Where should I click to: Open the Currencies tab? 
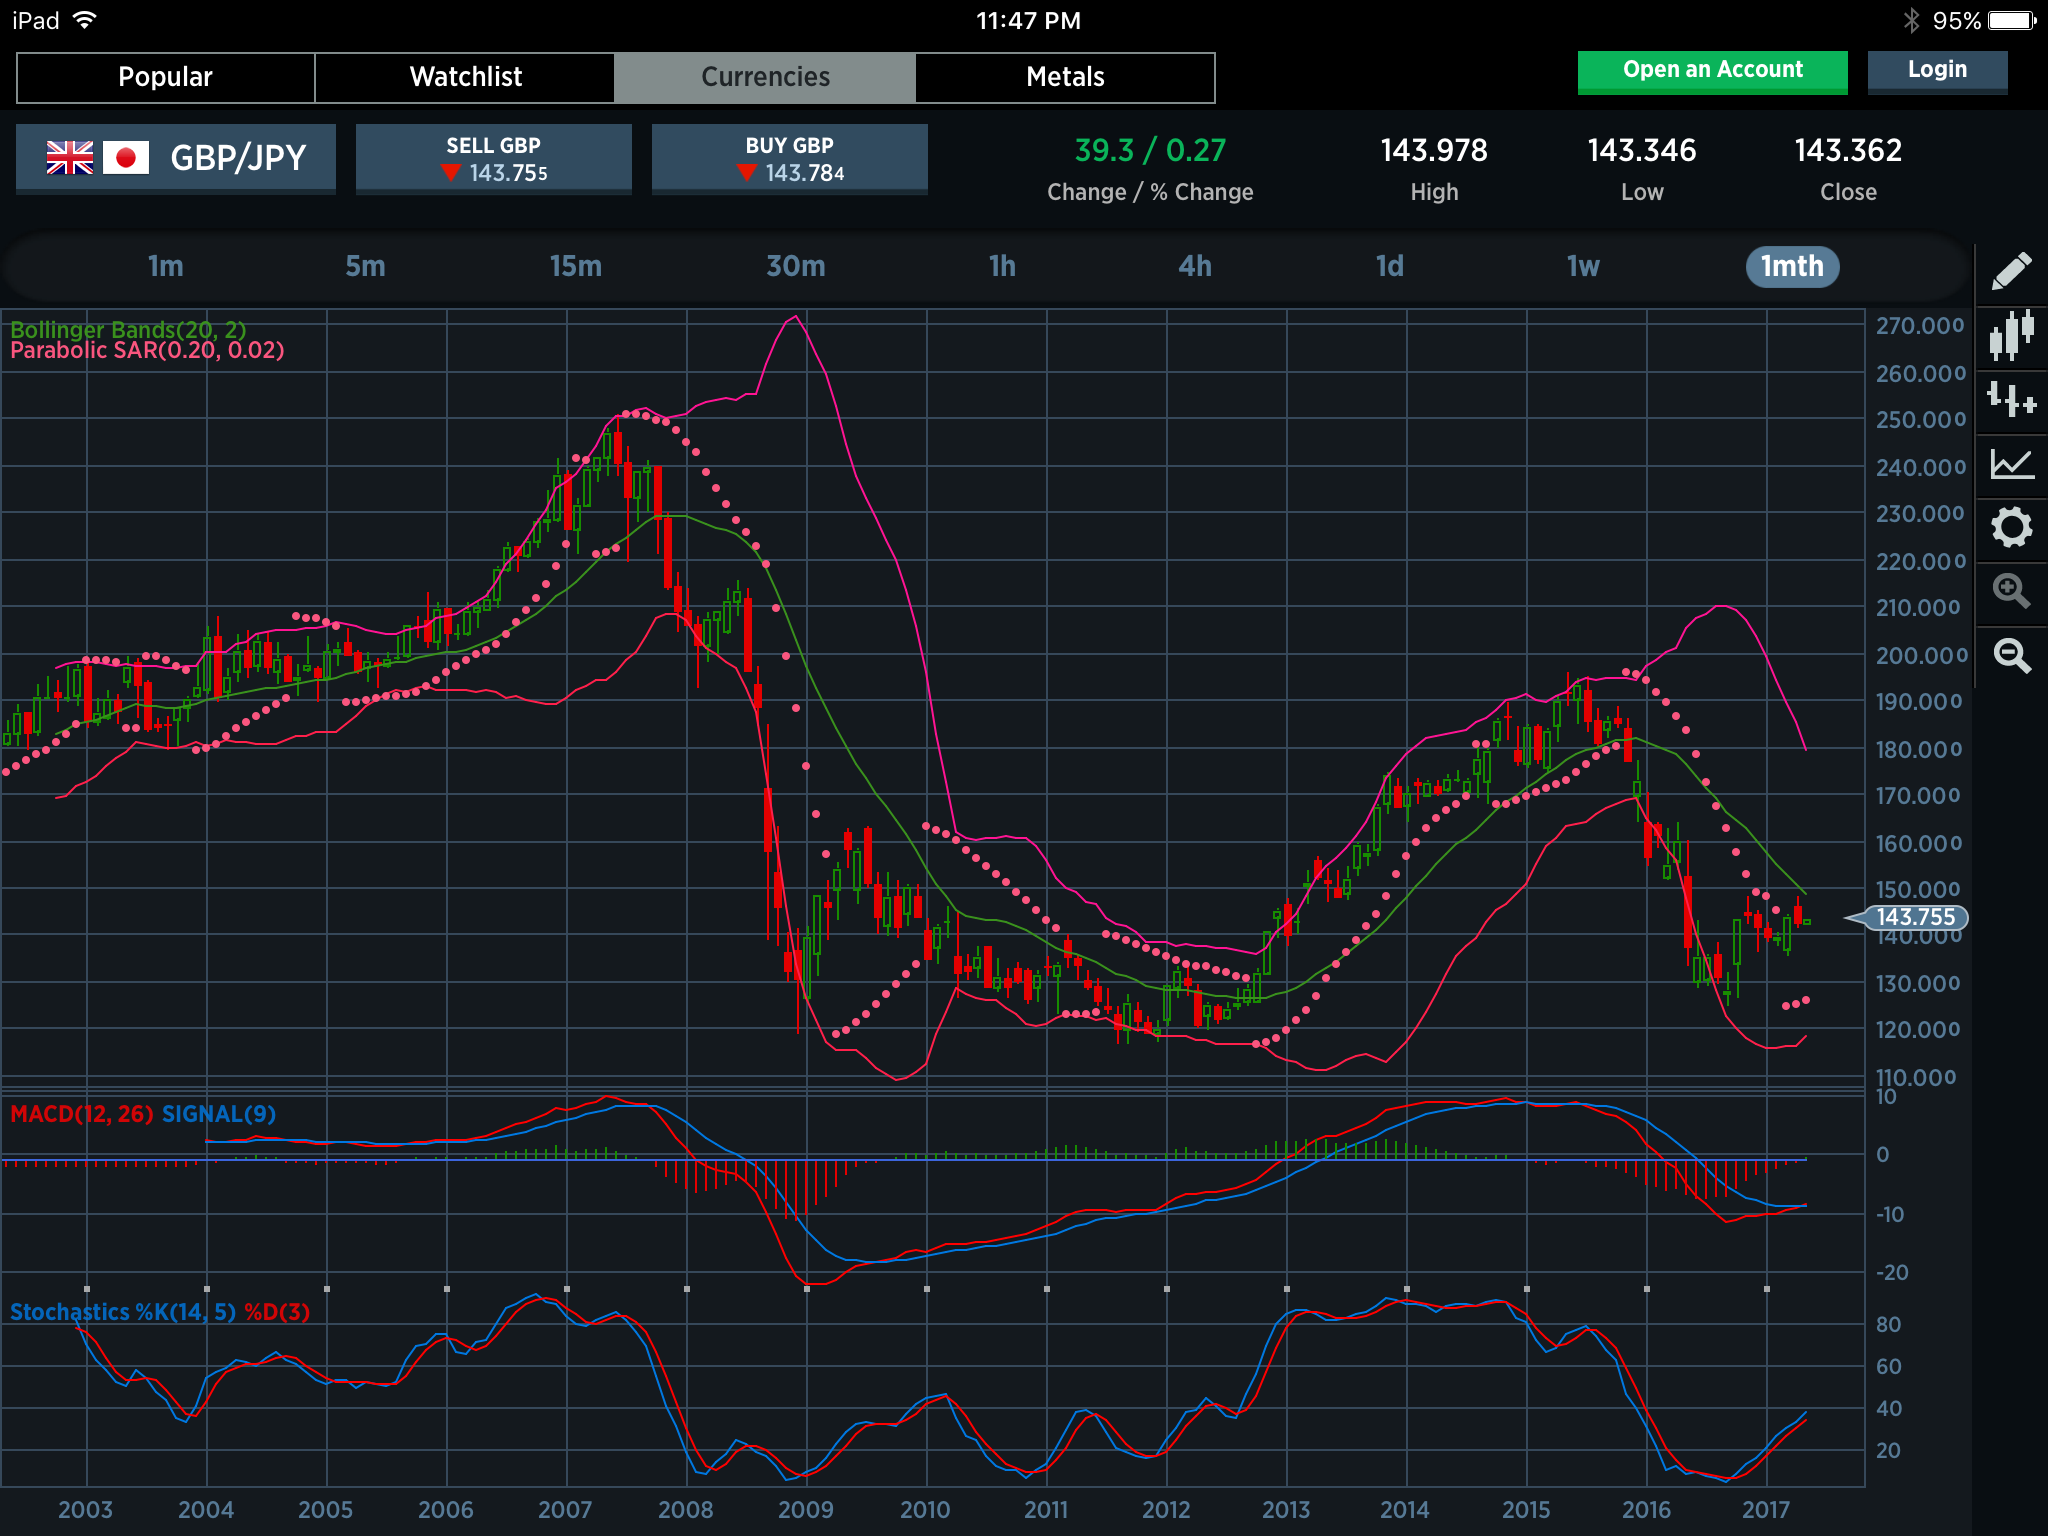pos(766,77)
